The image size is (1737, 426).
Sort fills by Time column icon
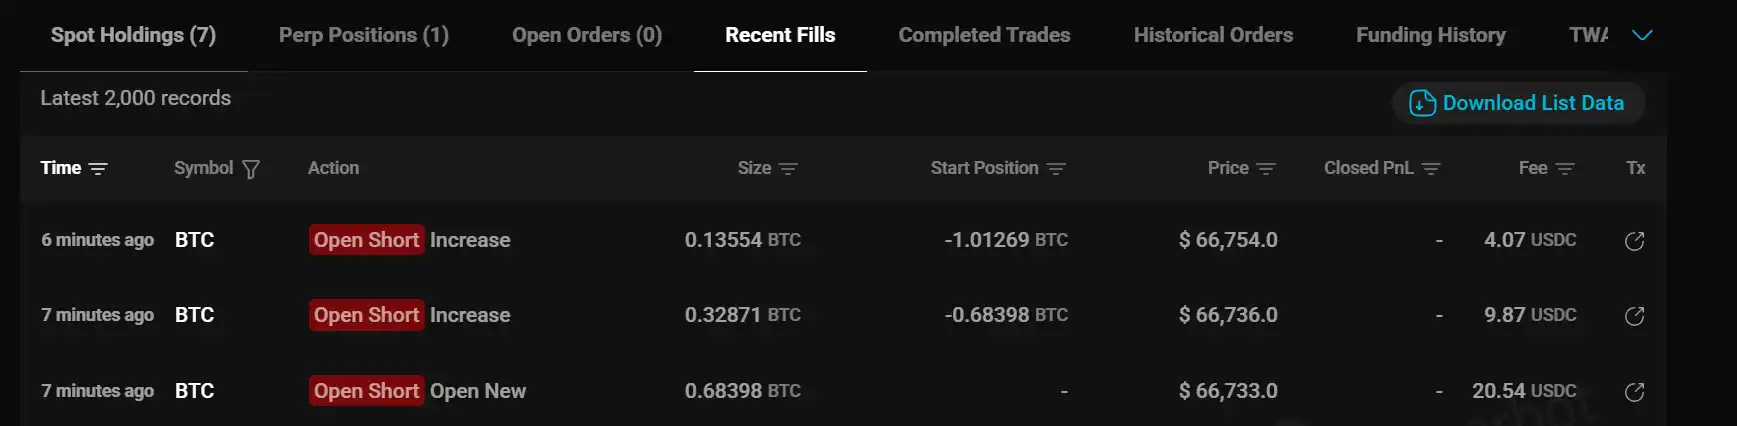point(98,169)
